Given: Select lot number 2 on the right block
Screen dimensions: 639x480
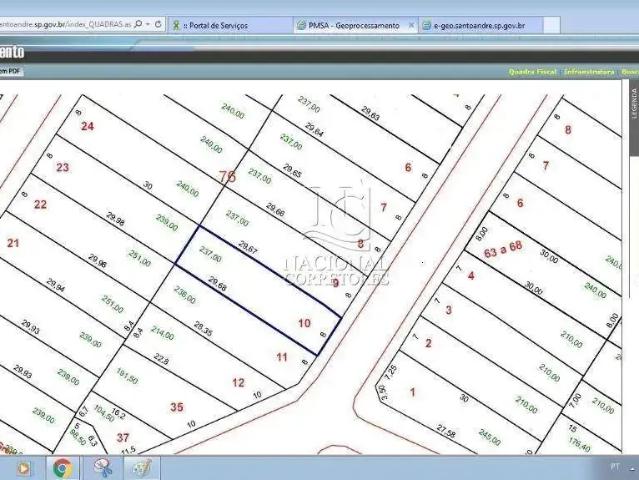Looking at the screenshot, I should pyautogui.click(x=428, y=343).
